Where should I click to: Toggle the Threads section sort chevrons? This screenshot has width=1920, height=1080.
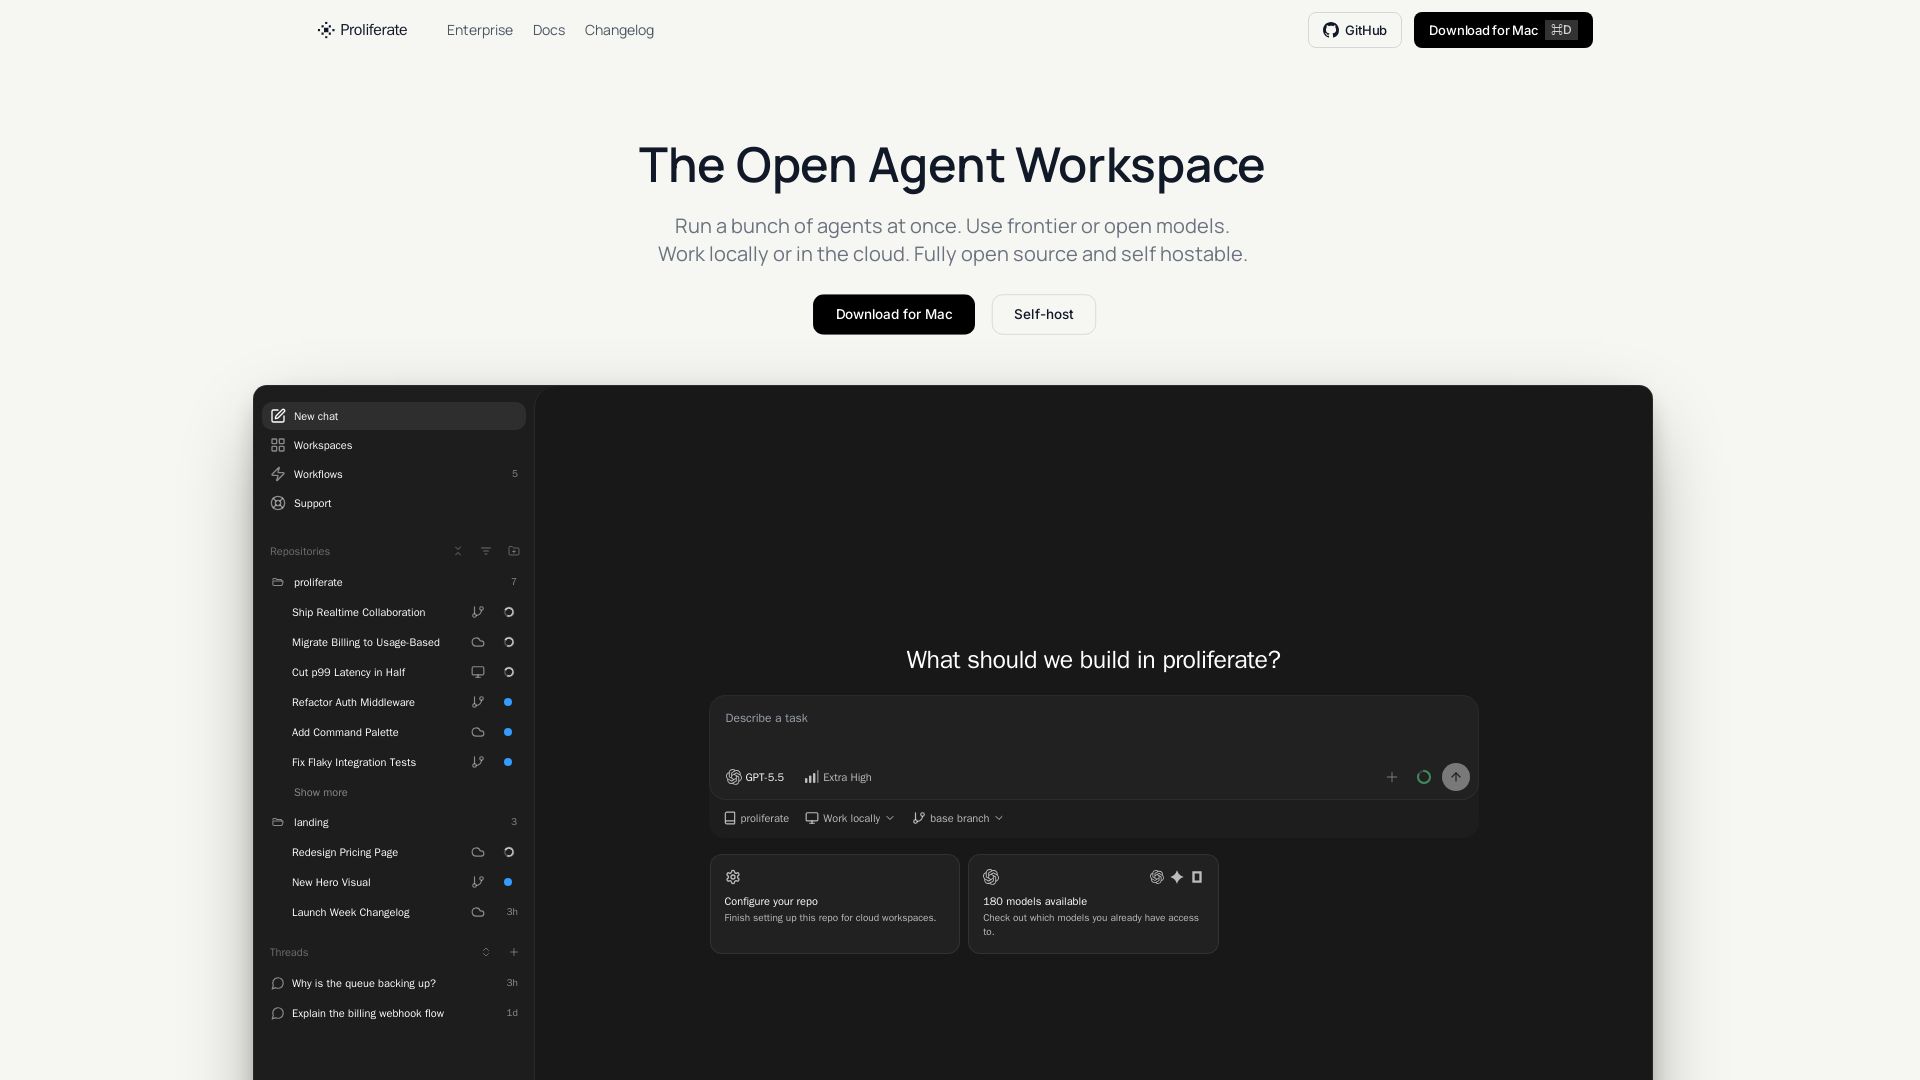click(x=486, y=952)
